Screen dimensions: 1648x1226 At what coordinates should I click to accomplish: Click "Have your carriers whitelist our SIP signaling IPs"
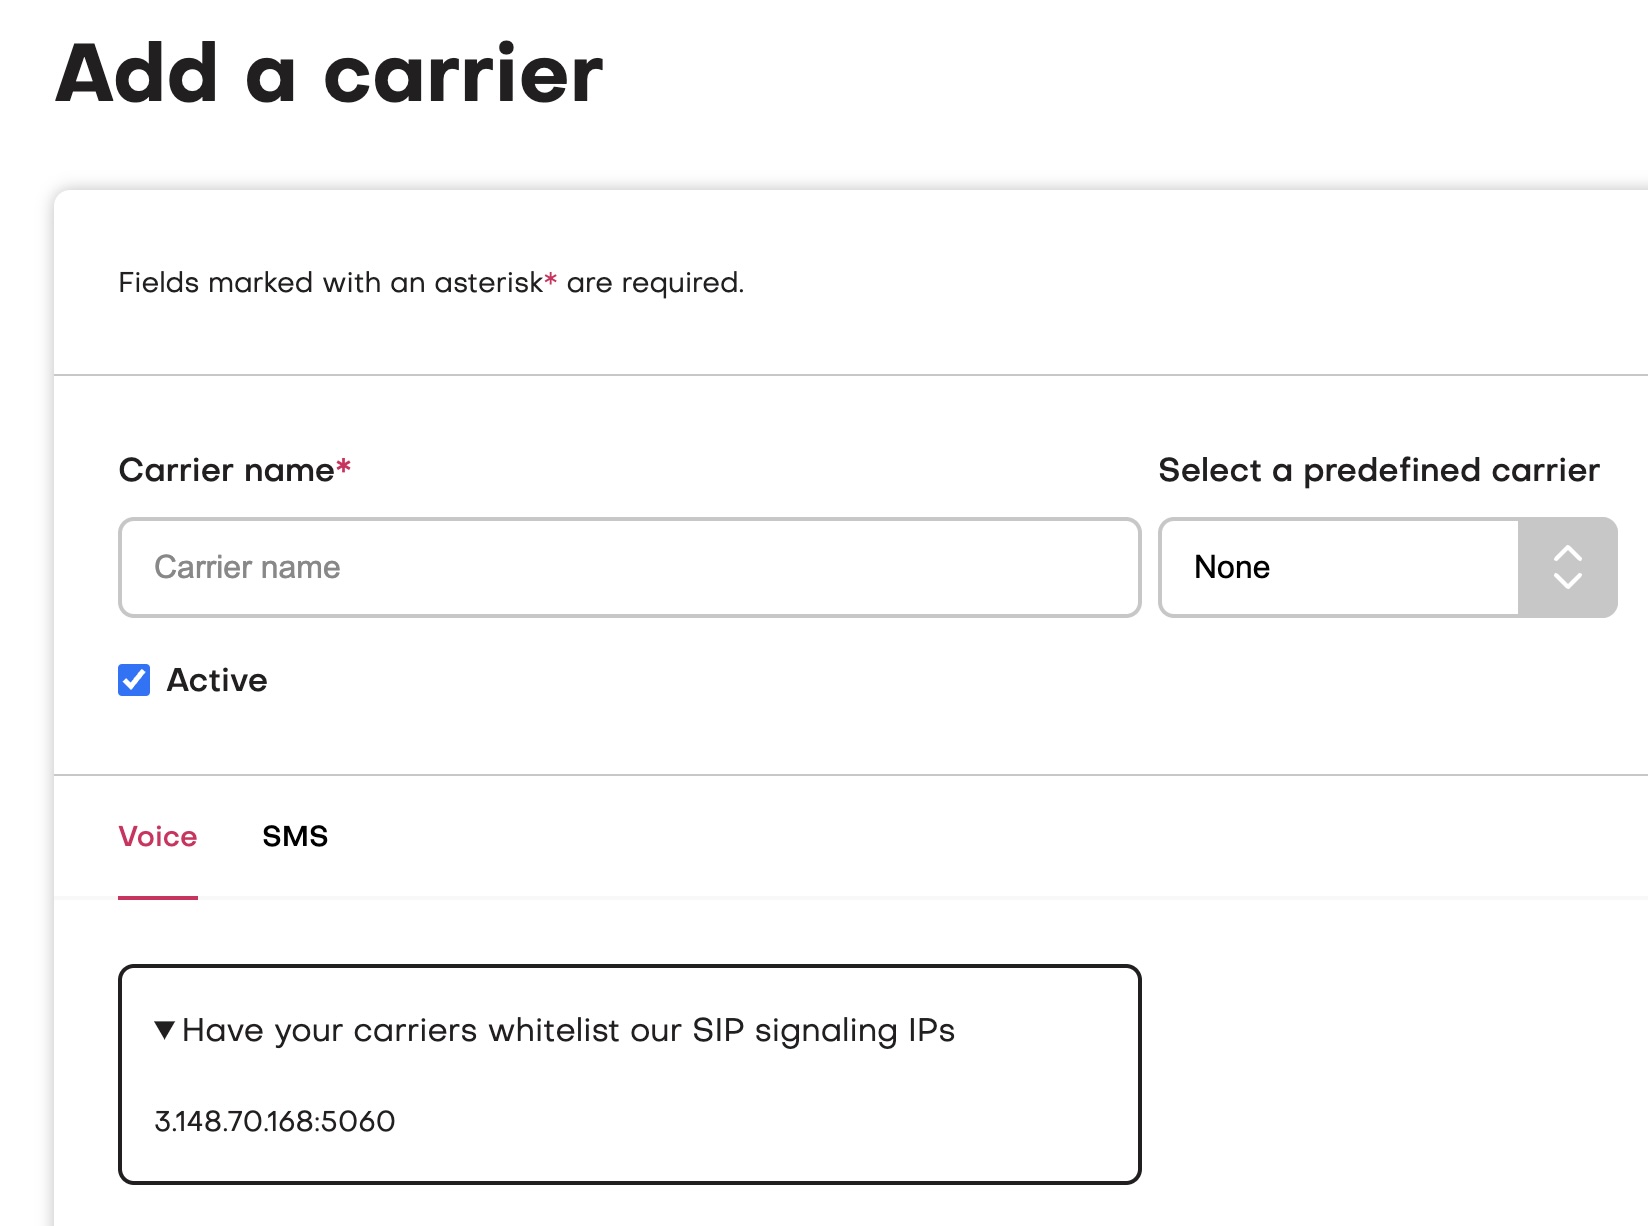point(570,1029)
